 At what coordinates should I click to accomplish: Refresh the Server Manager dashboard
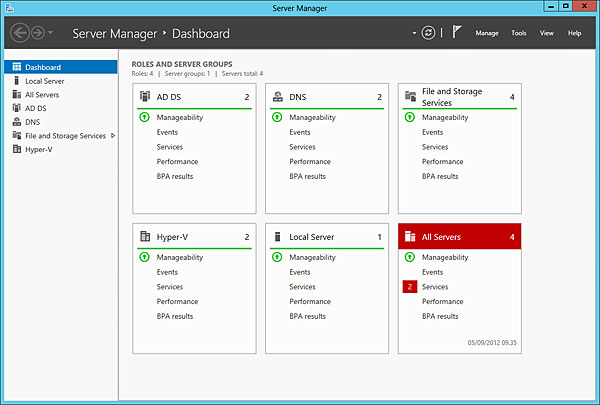pos(428,33)
